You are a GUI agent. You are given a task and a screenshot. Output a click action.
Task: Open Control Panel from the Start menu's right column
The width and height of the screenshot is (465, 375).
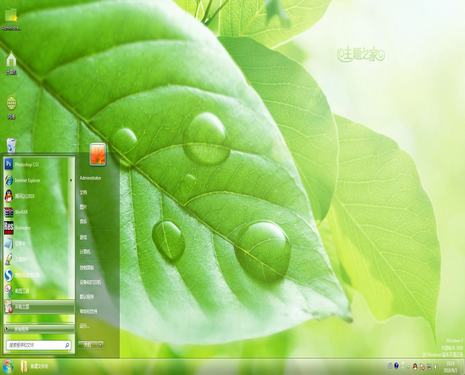point(87,267)
